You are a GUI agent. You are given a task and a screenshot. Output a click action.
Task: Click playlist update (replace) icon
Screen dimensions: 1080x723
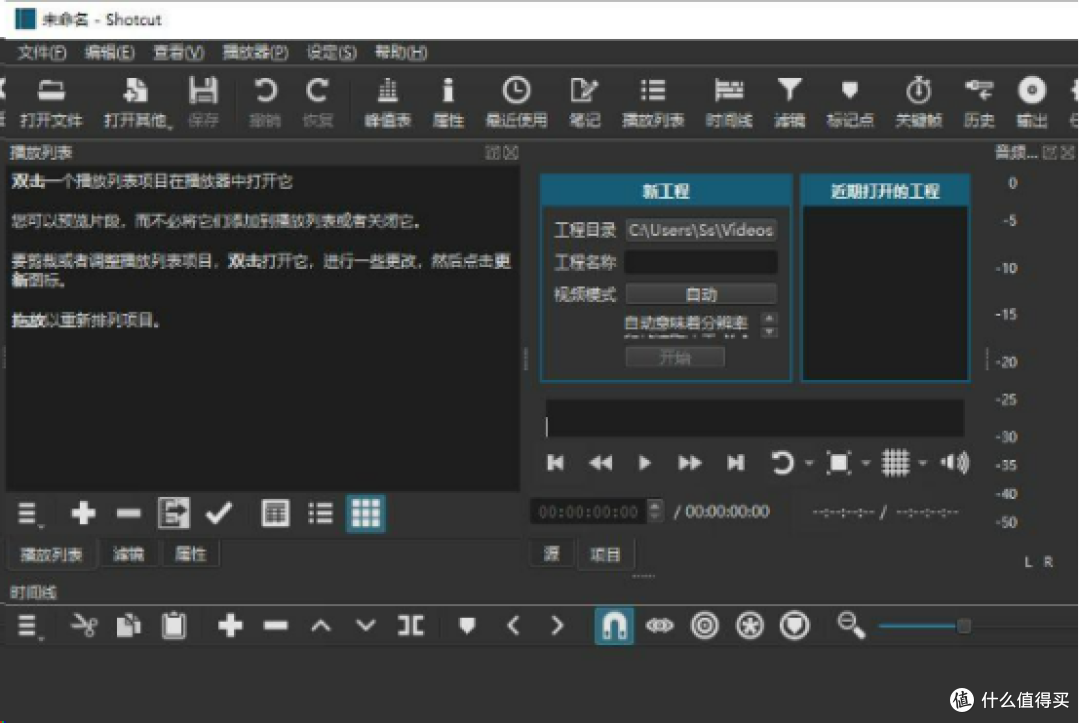(x=174, y=513)
